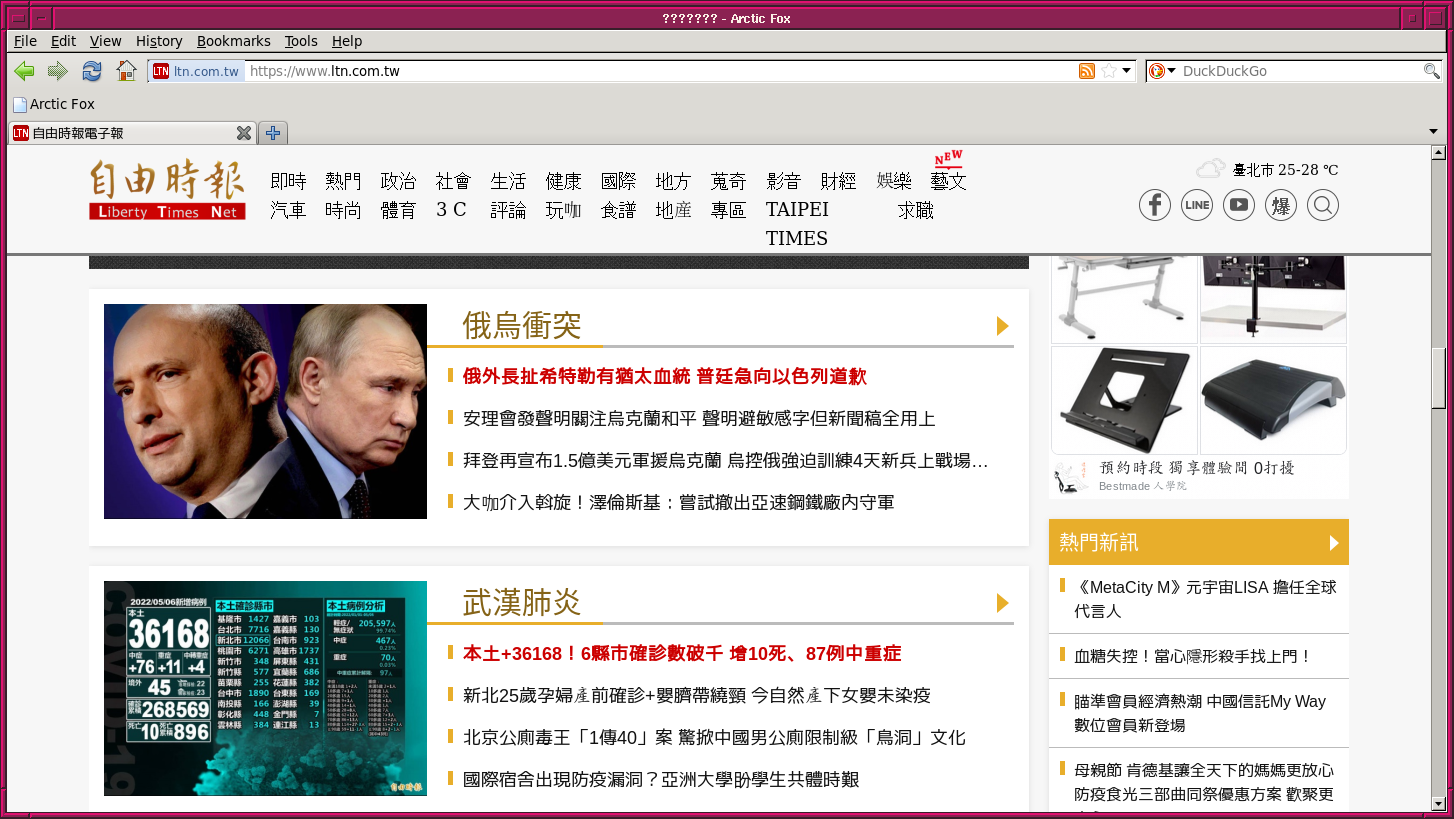This screenshot has height=819, width=1454.
Task: Go to the browser Home icon
Action: coord(126,71)
